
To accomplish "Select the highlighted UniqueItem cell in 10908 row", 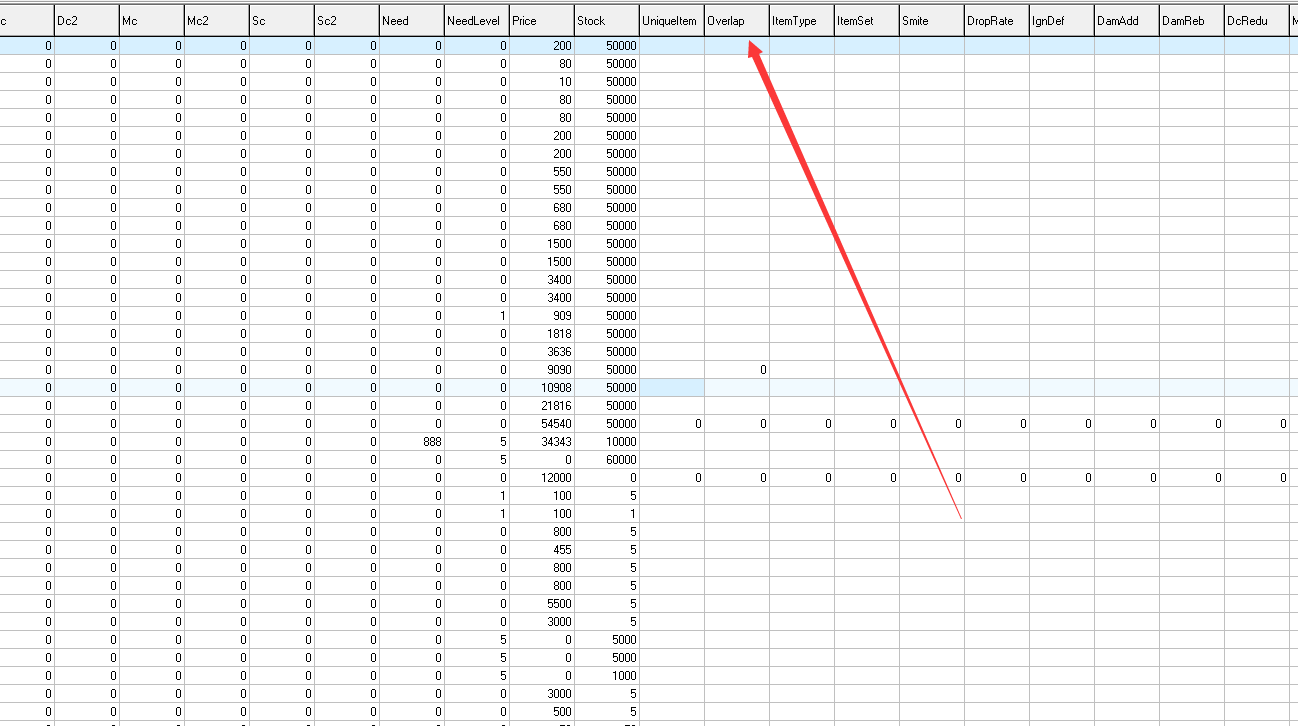I will (672, 388).
